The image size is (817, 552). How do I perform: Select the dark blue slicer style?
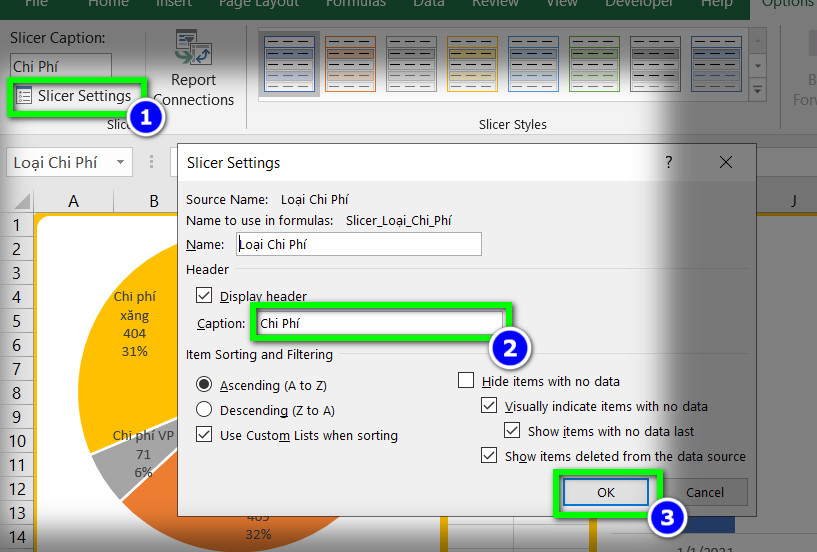click(289, 64)
